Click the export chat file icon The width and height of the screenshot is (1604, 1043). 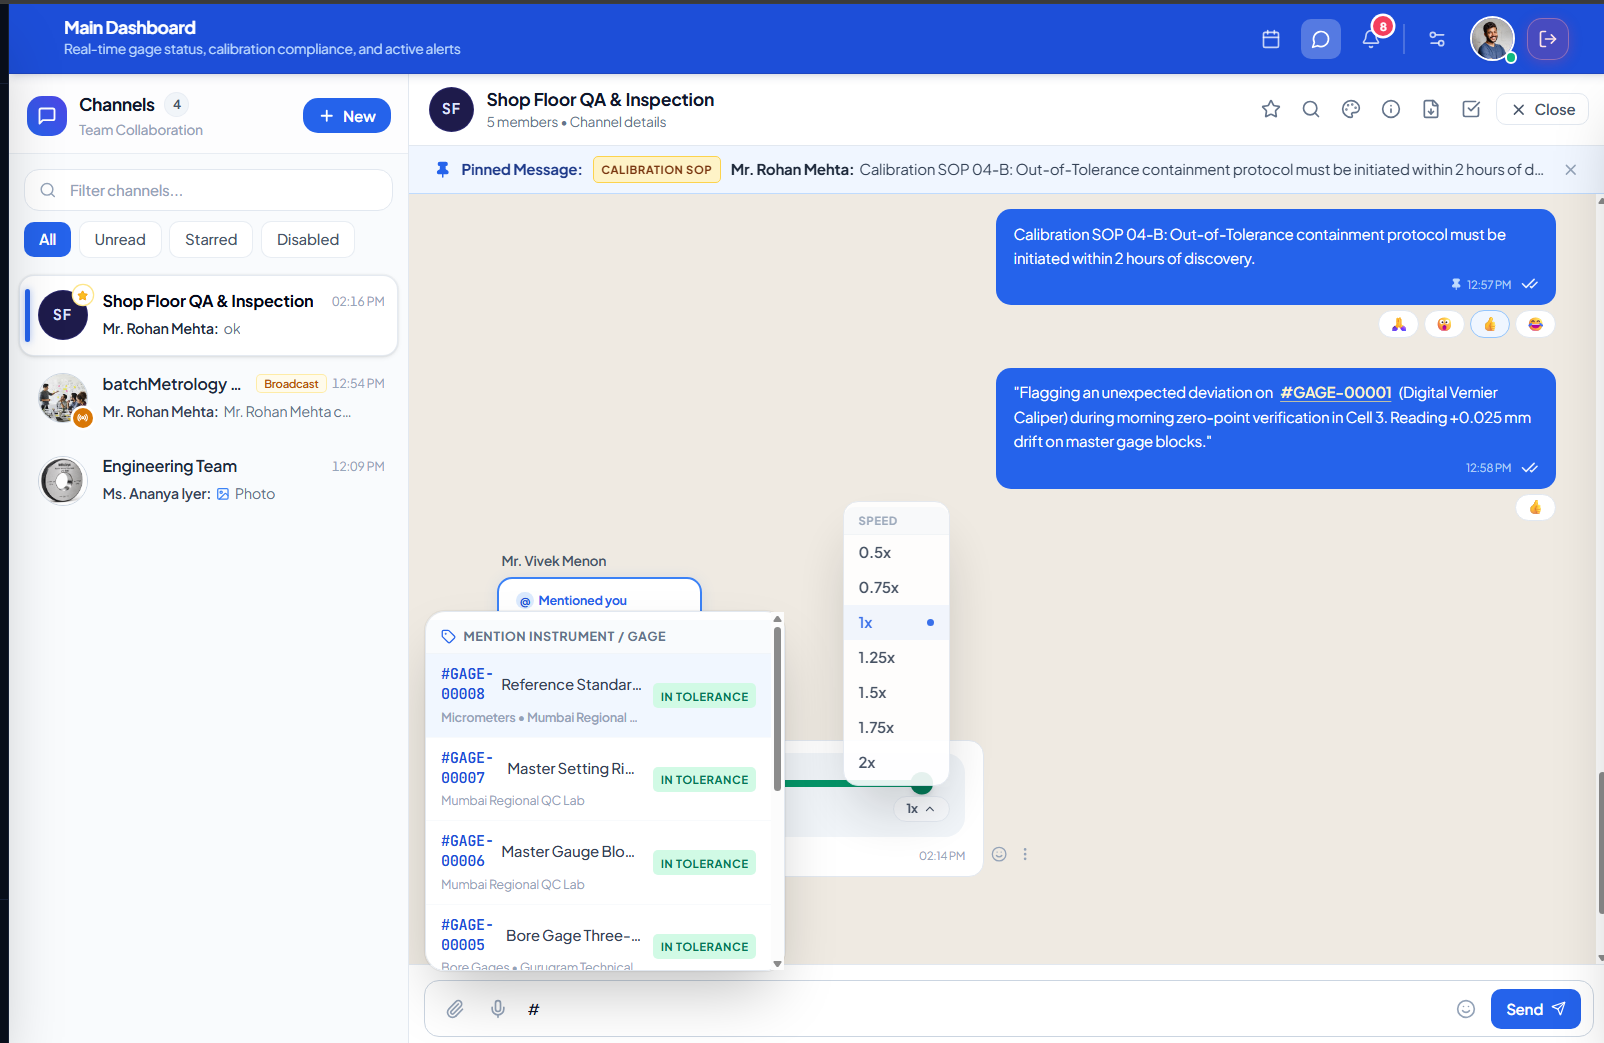(1431, 109)
